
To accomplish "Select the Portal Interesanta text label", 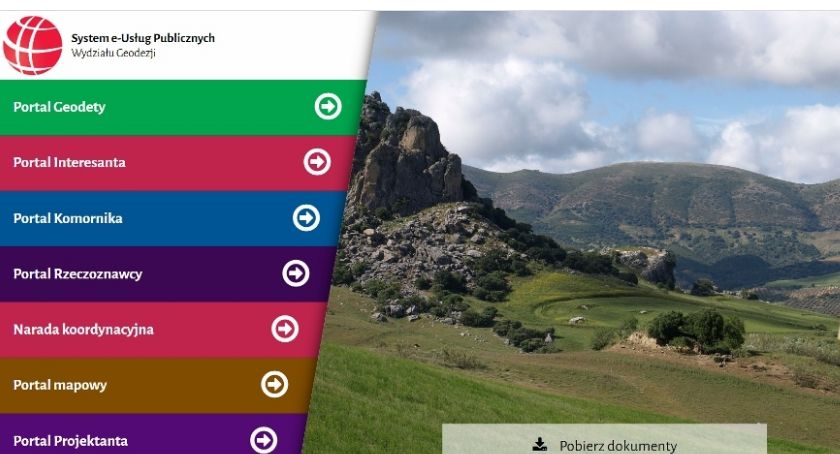I will [69, 162].
